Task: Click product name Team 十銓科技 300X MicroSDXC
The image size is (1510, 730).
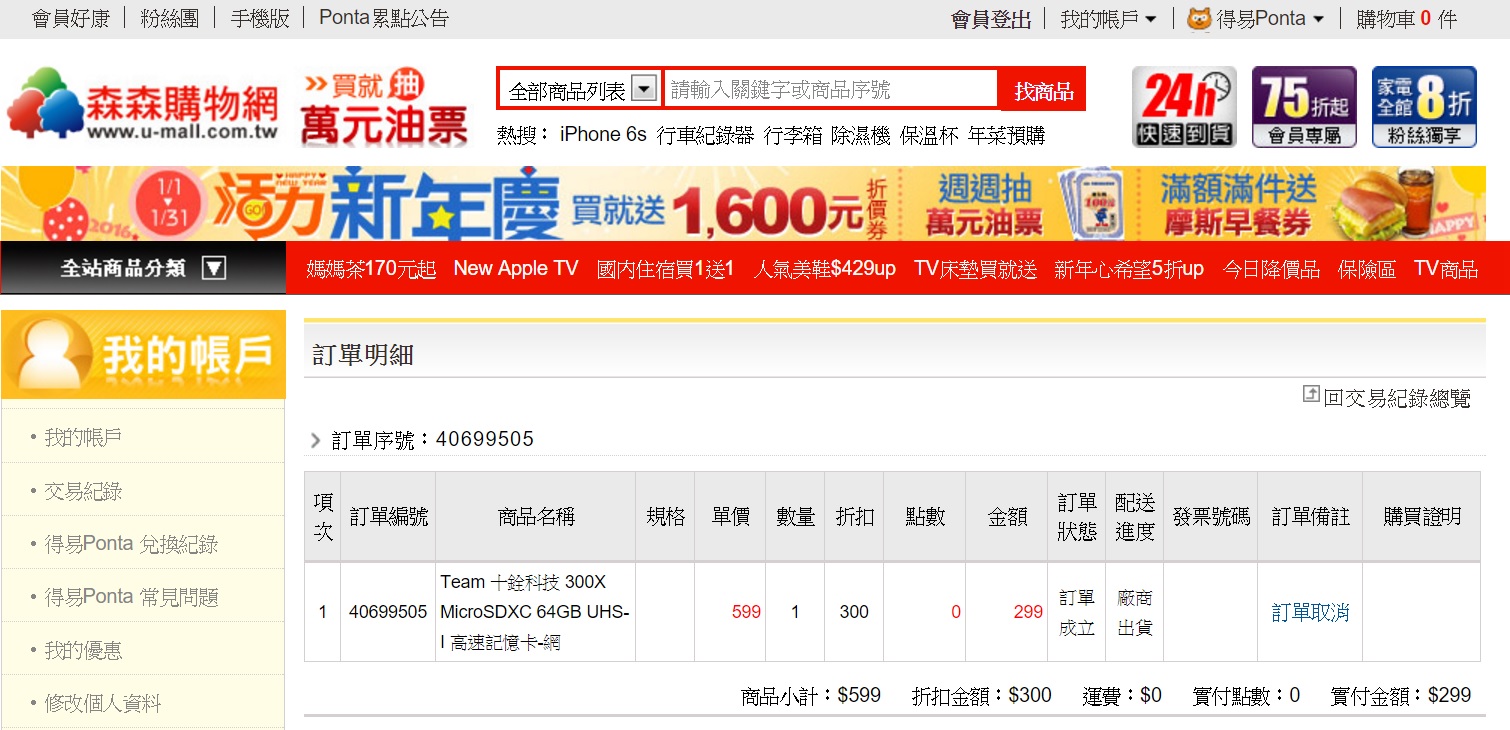Action: coord(535,612)
